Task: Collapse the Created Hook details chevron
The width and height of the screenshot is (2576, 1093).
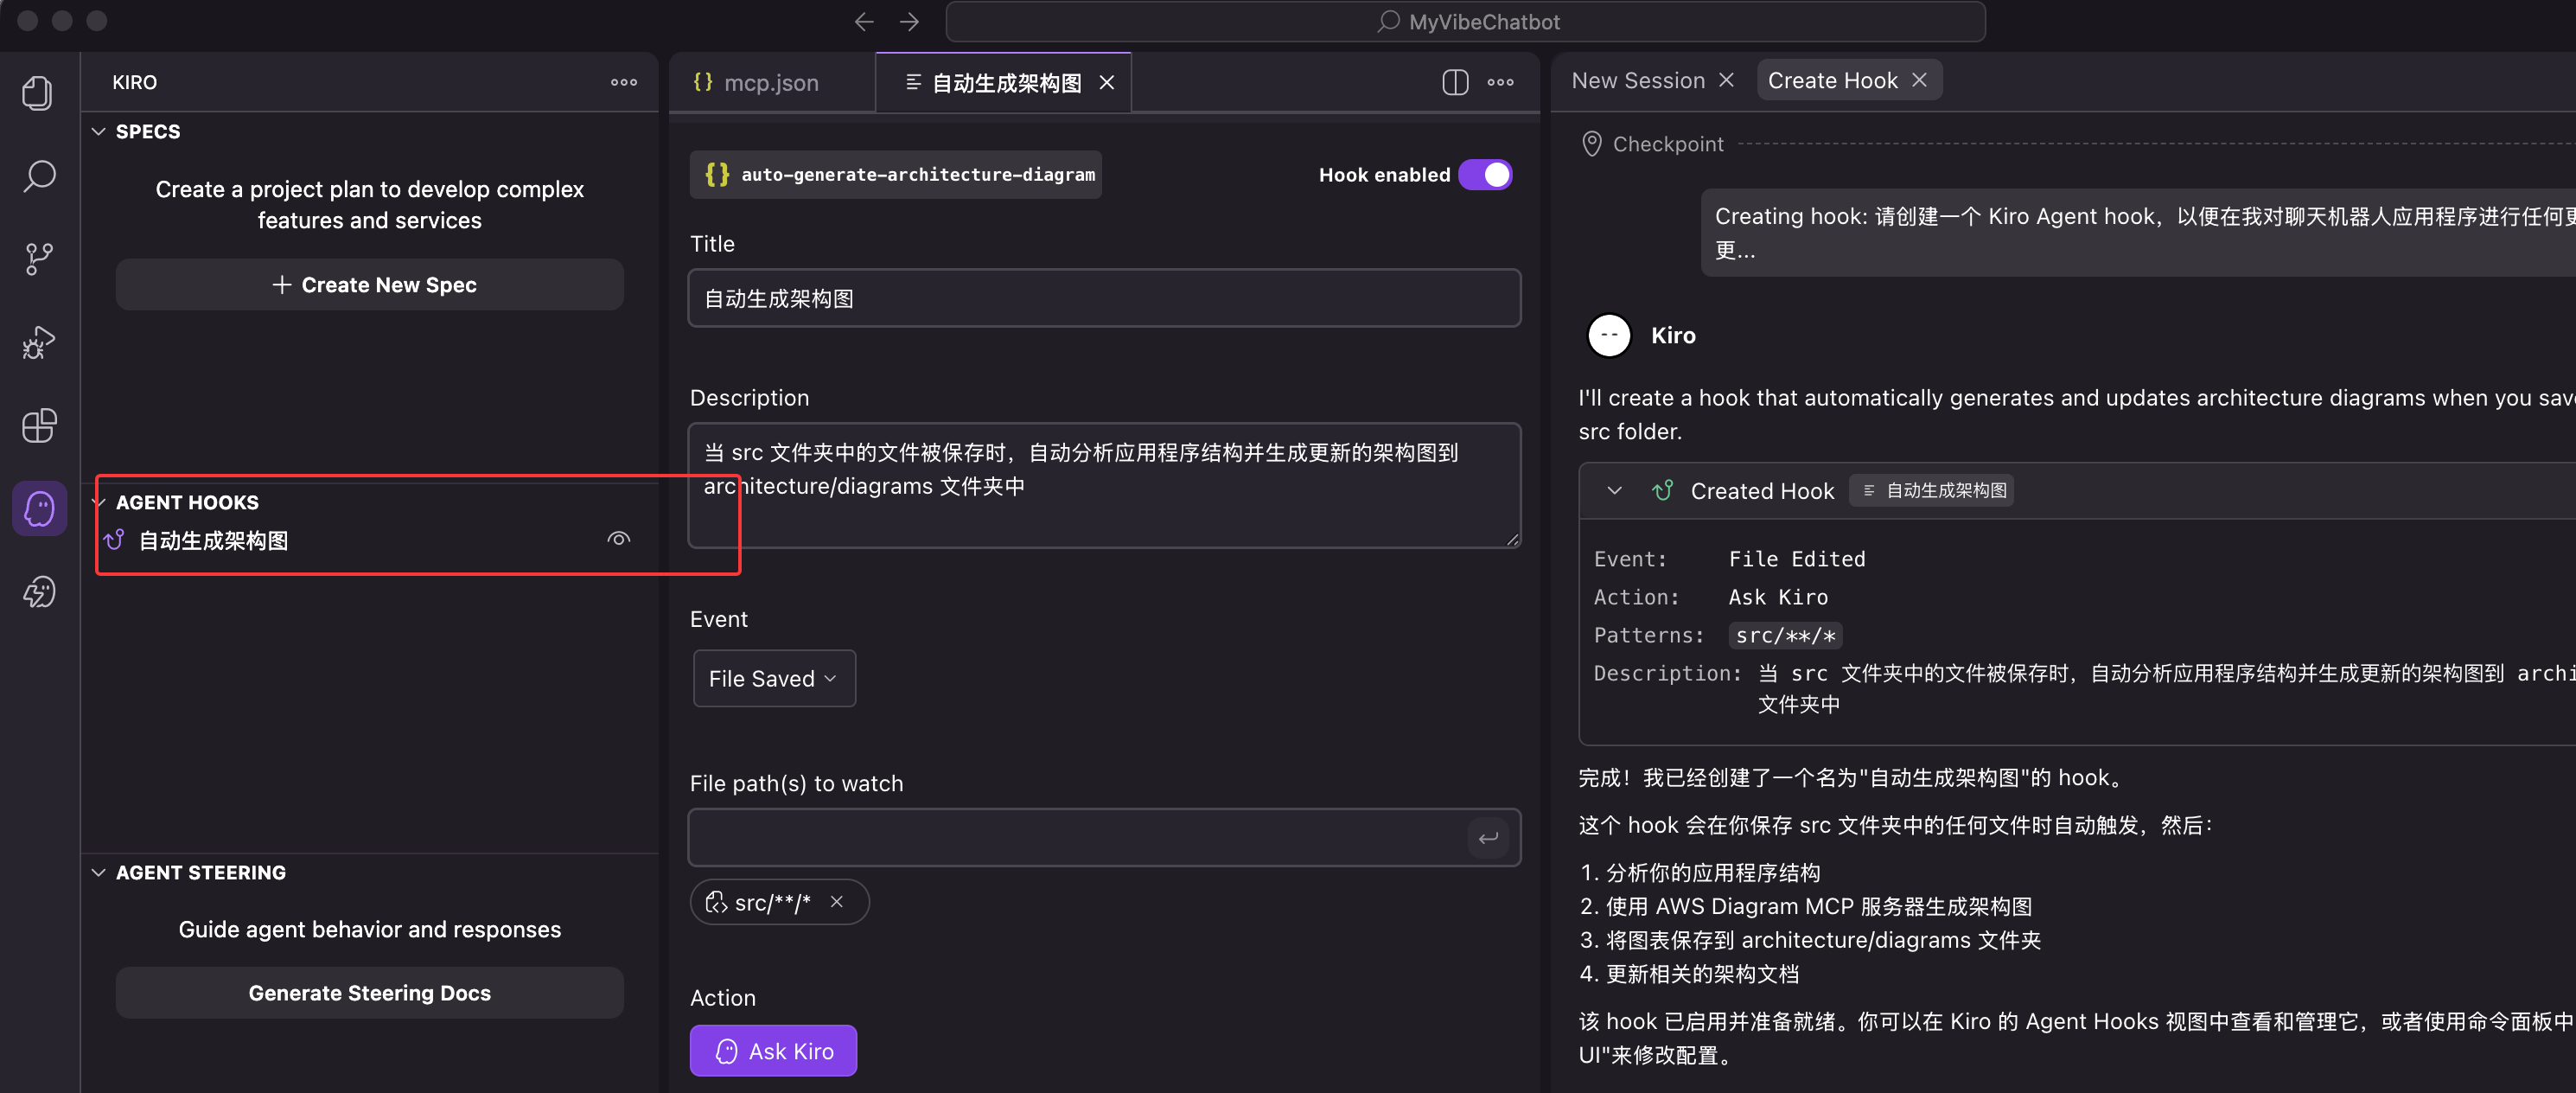Action: [1614, 491]
